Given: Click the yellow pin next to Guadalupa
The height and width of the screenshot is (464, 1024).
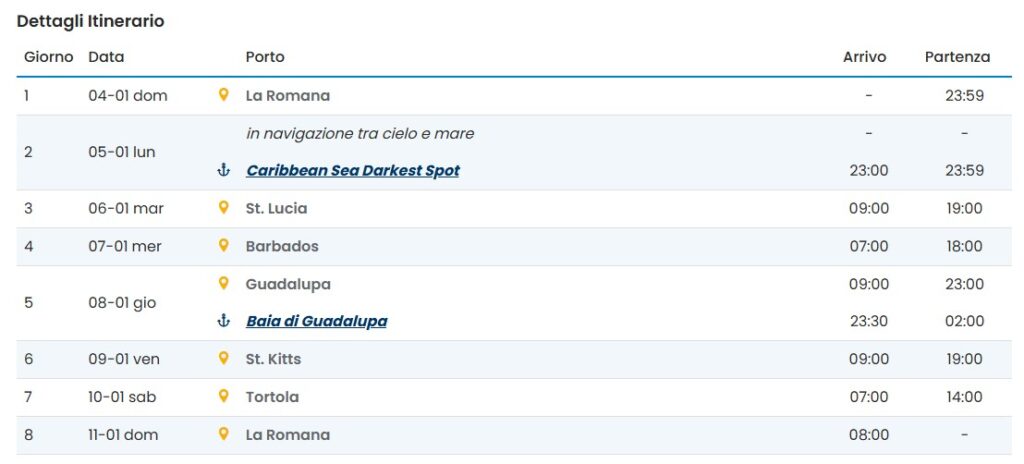Looking at the screenshot, I should 223,284.
